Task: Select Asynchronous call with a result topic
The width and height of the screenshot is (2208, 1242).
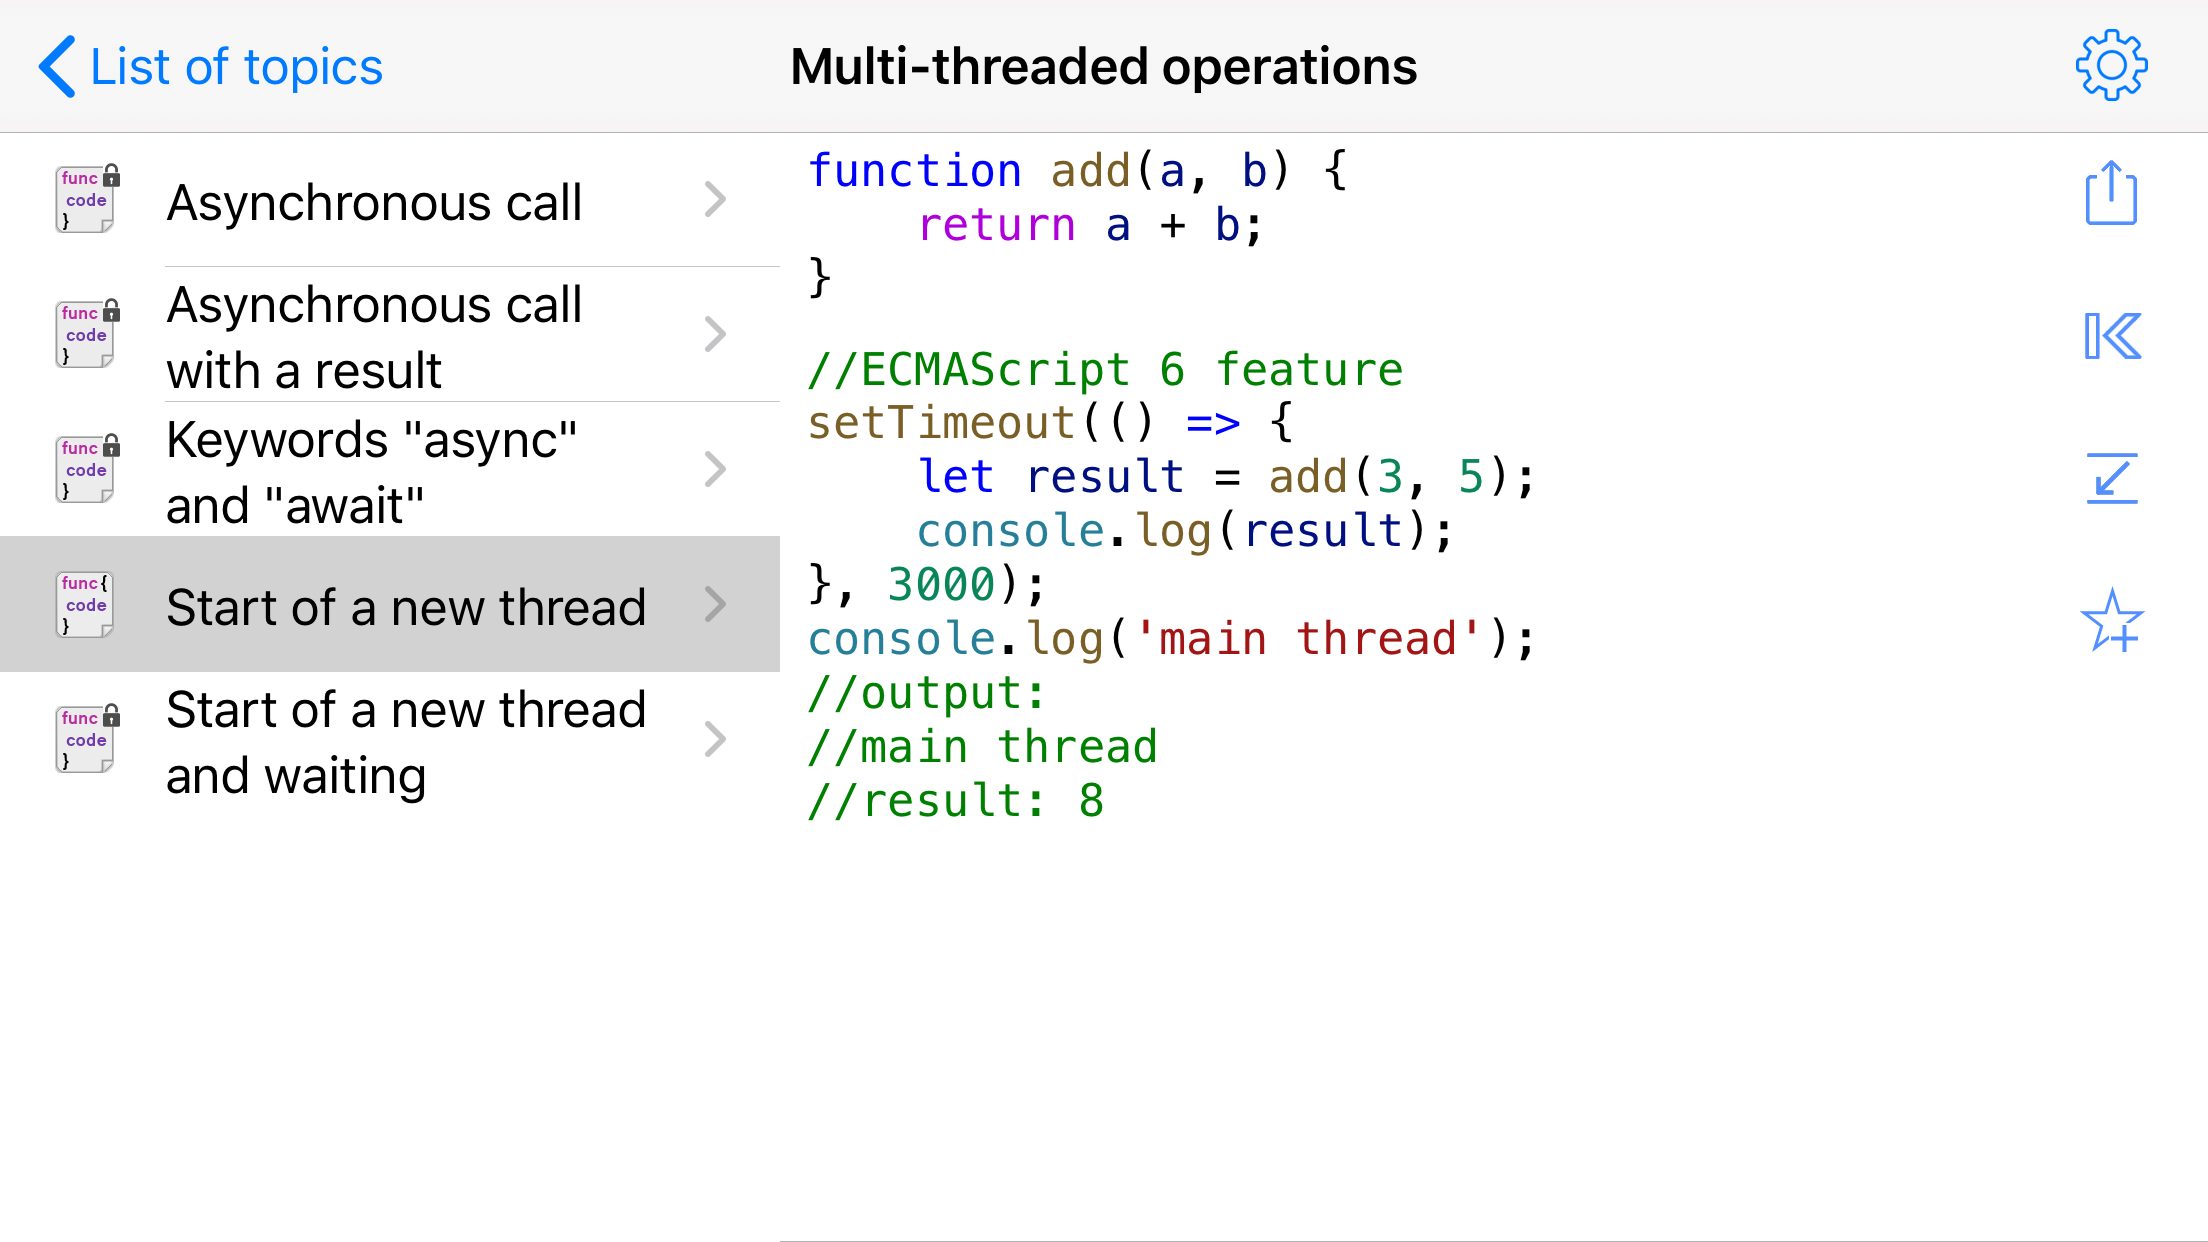Action: (x=374, y=337)
